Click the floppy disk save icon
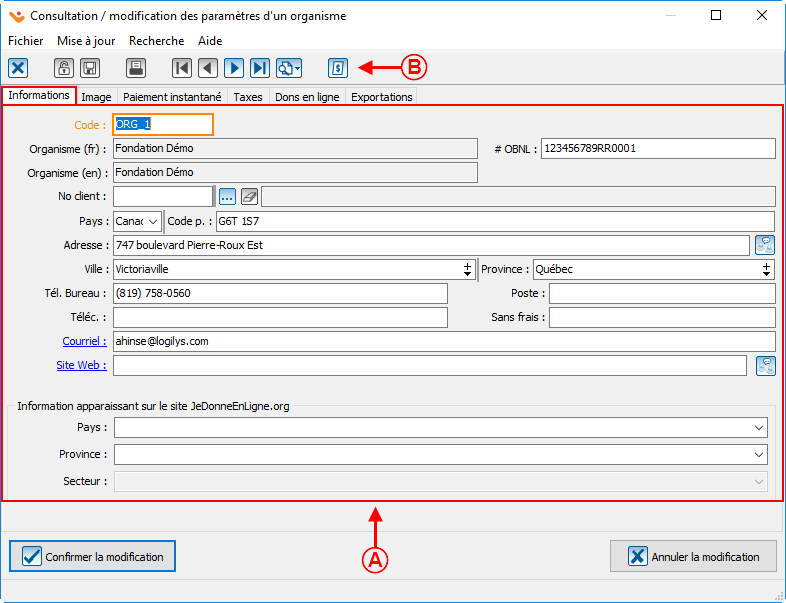The height and width of the screenshot is (603, 786). (x=89, y=68)
